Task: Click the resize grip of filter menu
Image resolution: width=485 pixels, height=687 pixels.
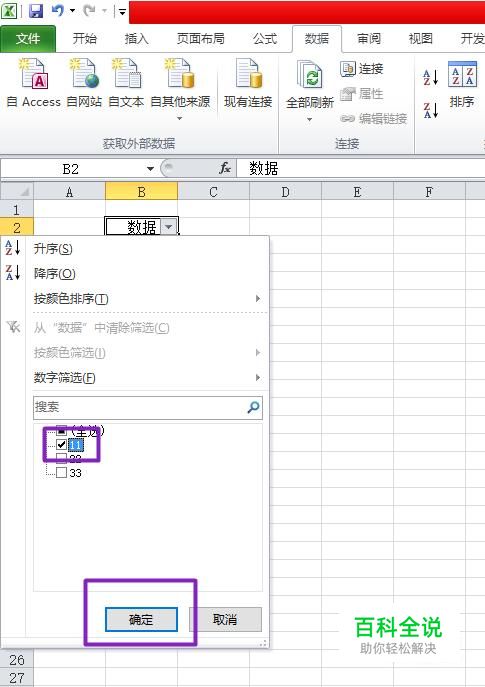Action: [263, 643]
